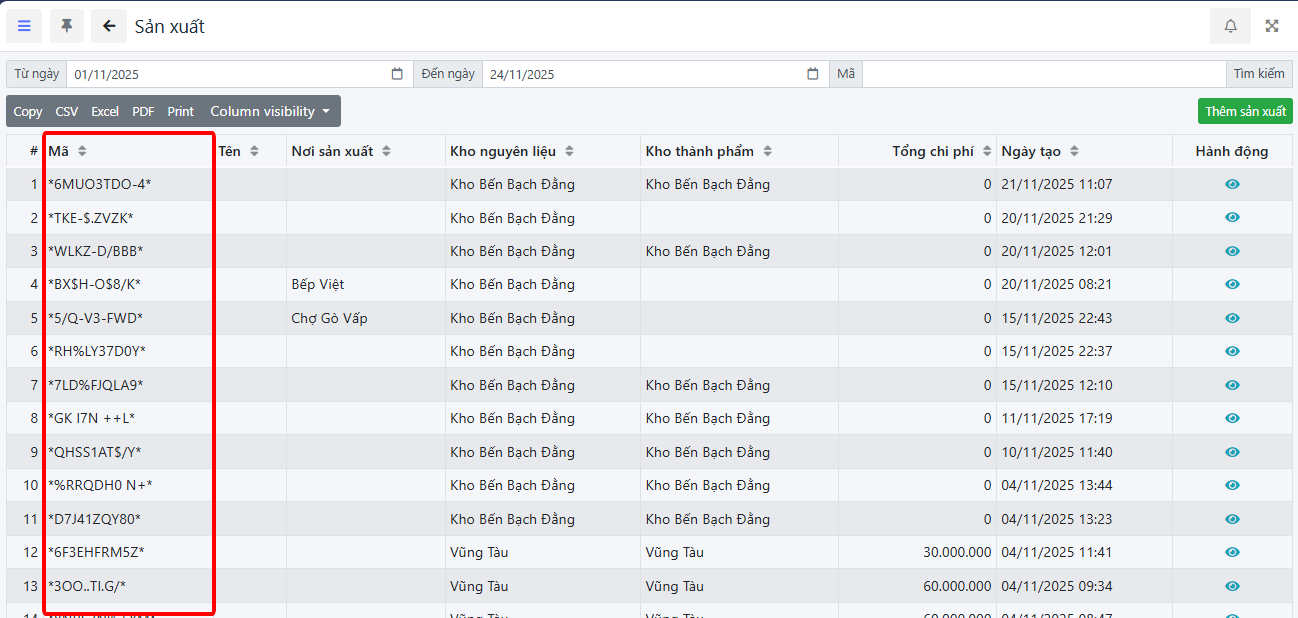Click the pin icon in header
The width and height of the screenshot is (1298, 618).
[67, 26]
